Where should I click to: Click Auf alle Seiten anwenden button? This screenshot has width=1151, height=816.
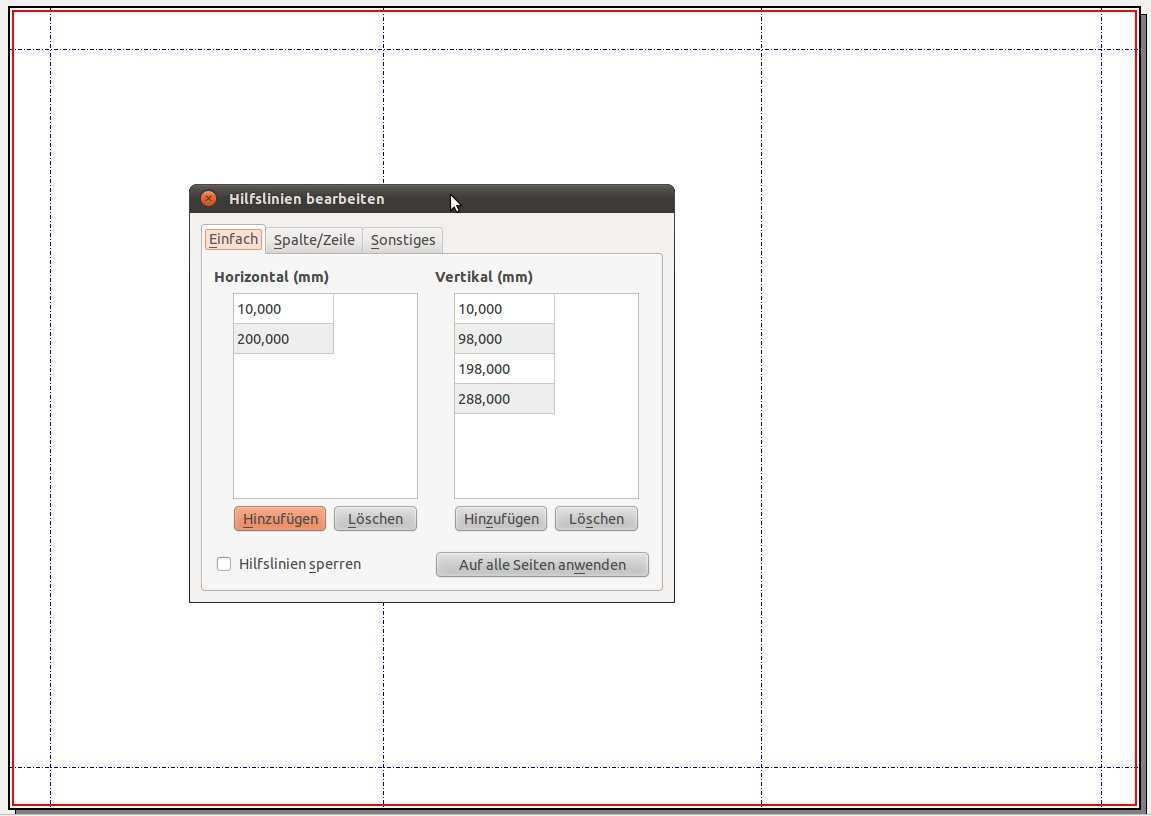542,565
